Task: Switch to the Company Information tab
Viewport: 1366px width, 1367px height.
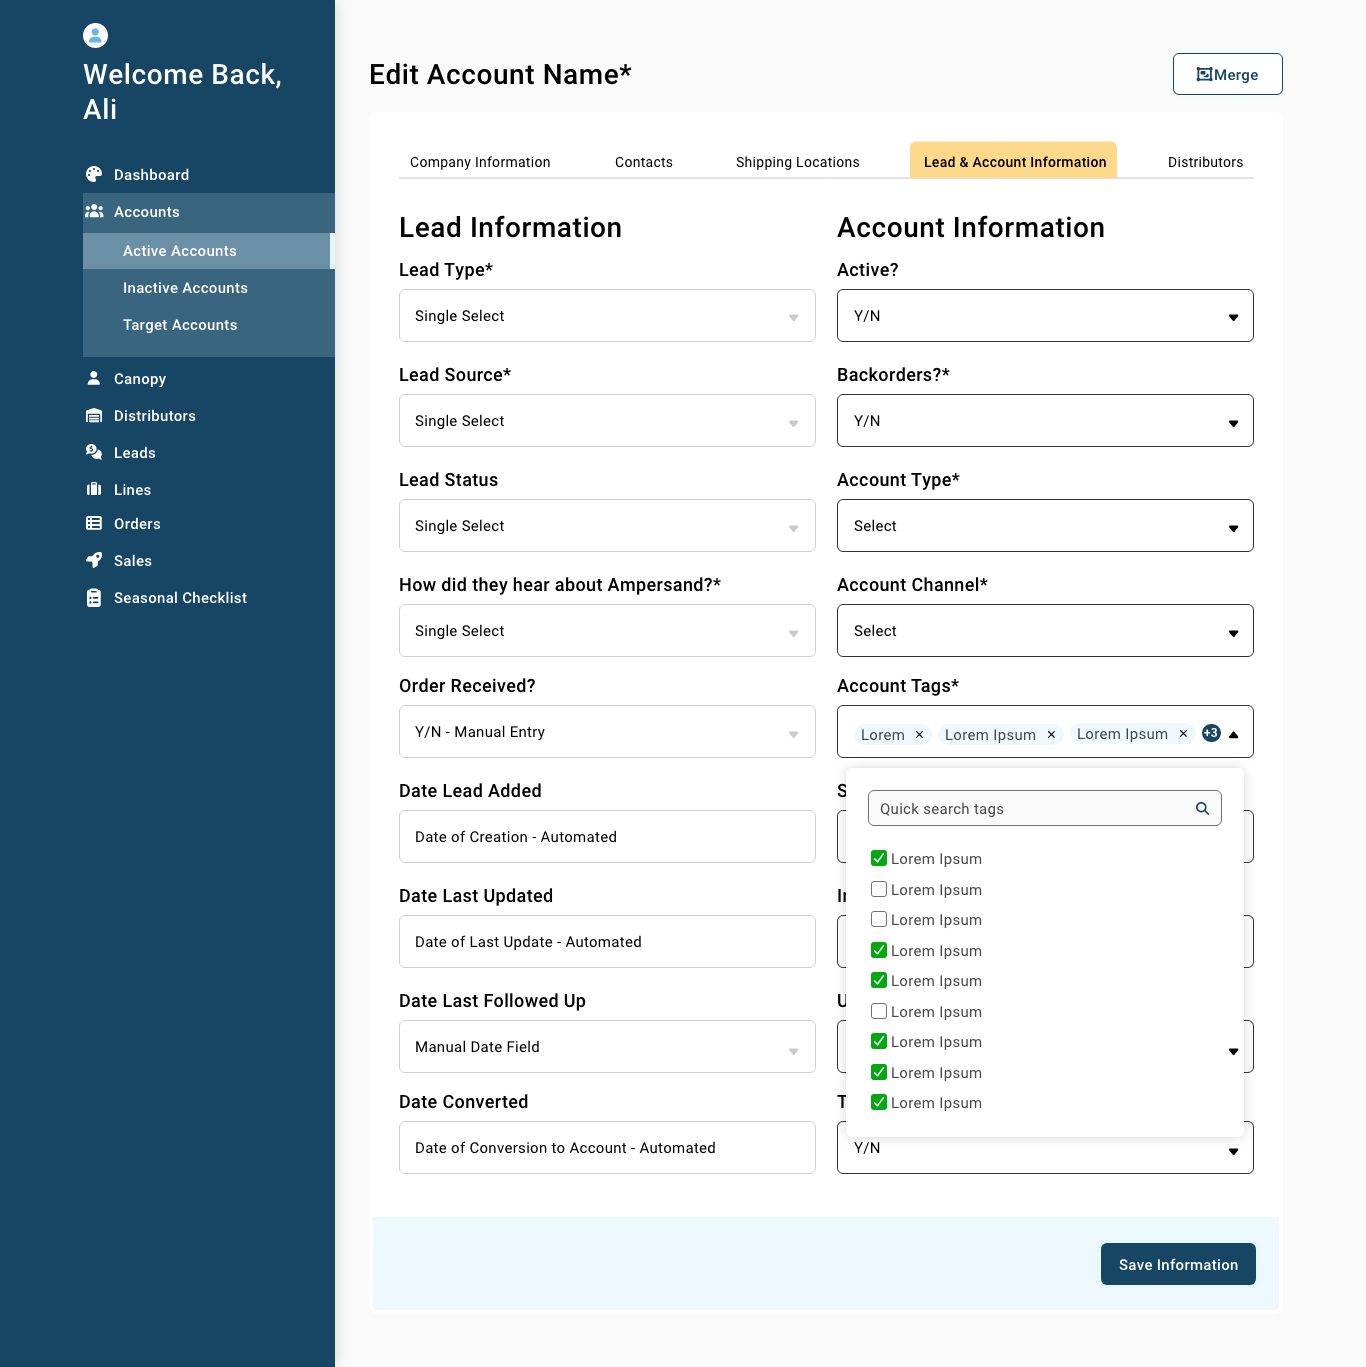Action: pos(479,162)
